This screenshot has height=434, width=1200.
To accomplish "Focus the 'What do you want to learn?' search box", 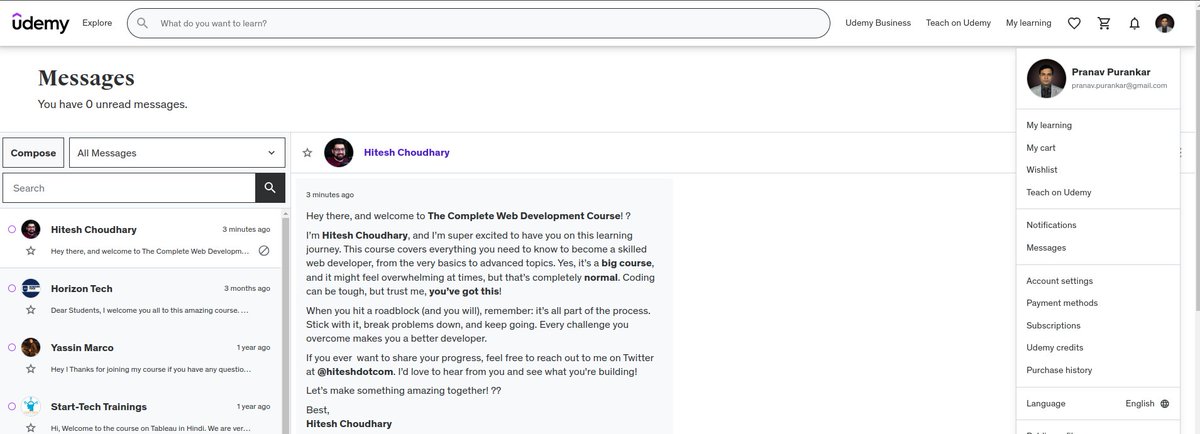I will click(478, 23).
